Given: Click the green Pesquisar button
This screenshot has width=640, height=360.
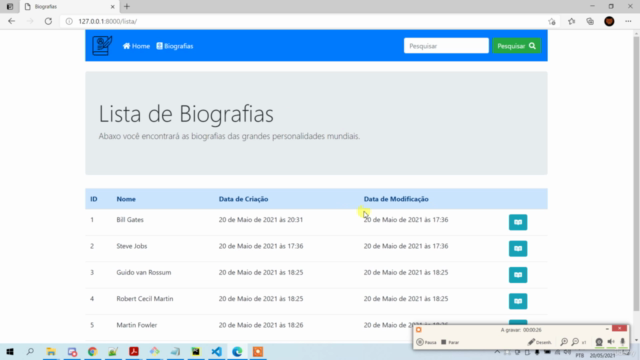Looking at the screenshot, I should (516, 46).
